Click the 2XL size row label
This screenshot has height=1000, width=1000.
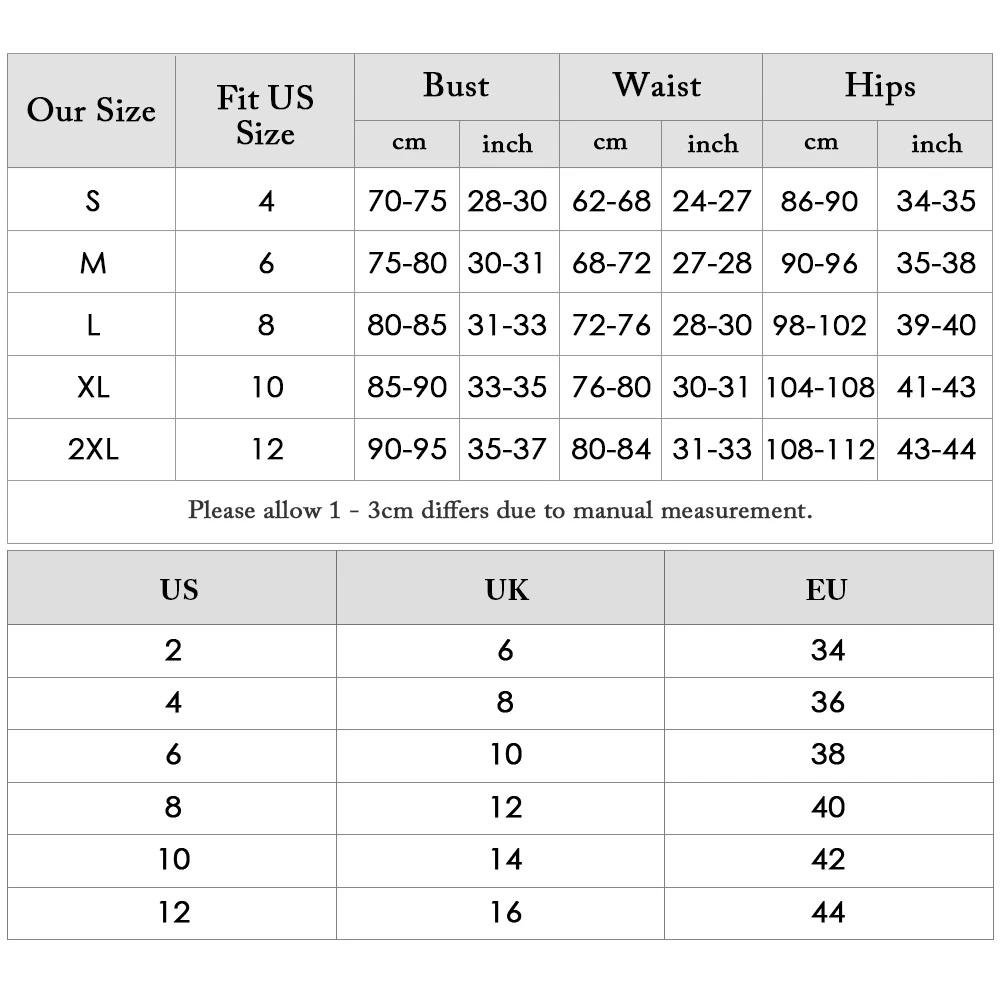pyautogui.click(x=93, y=450)
